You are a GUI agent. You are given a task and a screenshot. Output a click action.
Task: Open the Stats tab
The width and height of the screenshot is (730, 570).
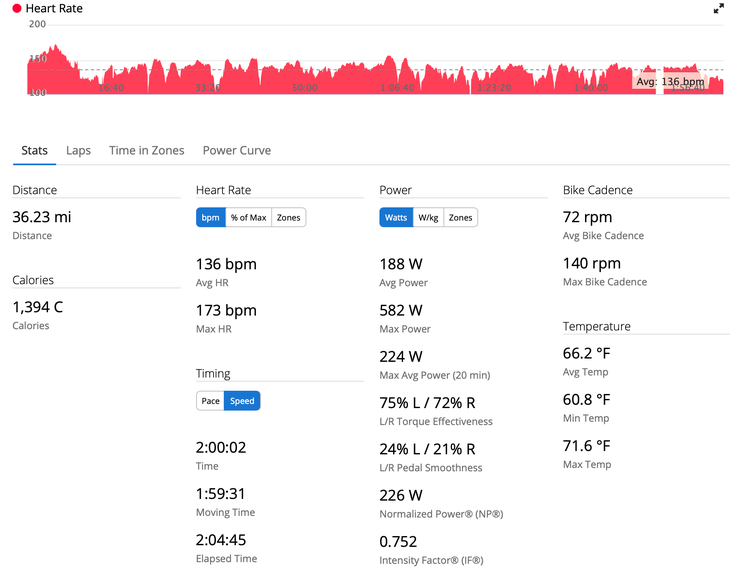pos(34,151)
